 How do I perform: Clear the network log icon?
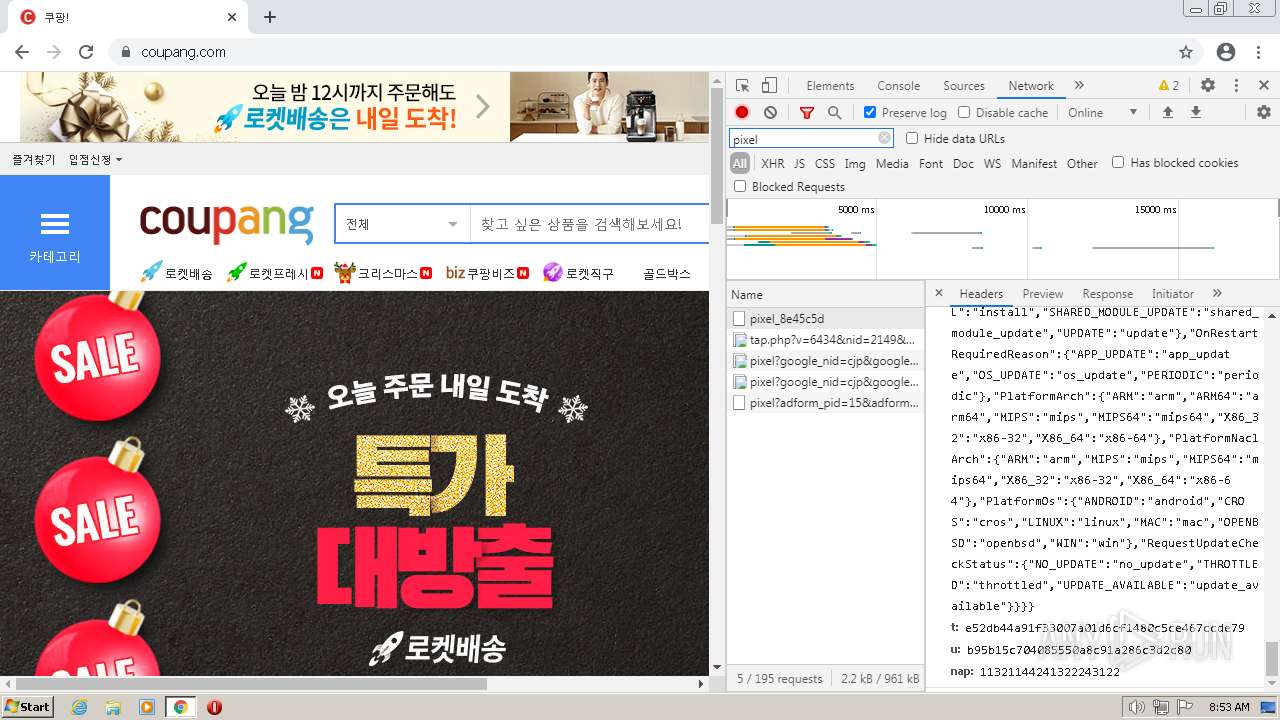(x=770, y=113)
